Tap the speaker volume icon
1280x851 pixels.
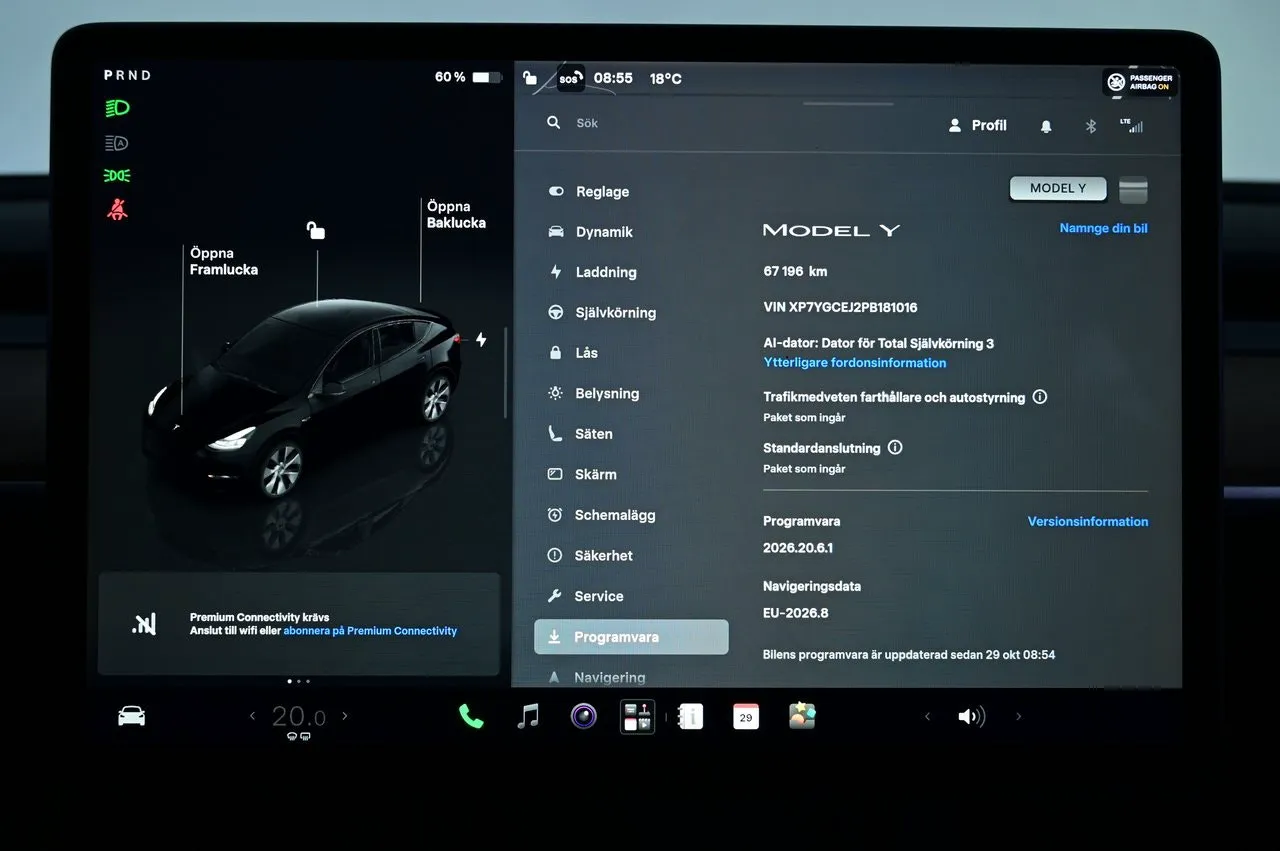click(x=971, y=716)
